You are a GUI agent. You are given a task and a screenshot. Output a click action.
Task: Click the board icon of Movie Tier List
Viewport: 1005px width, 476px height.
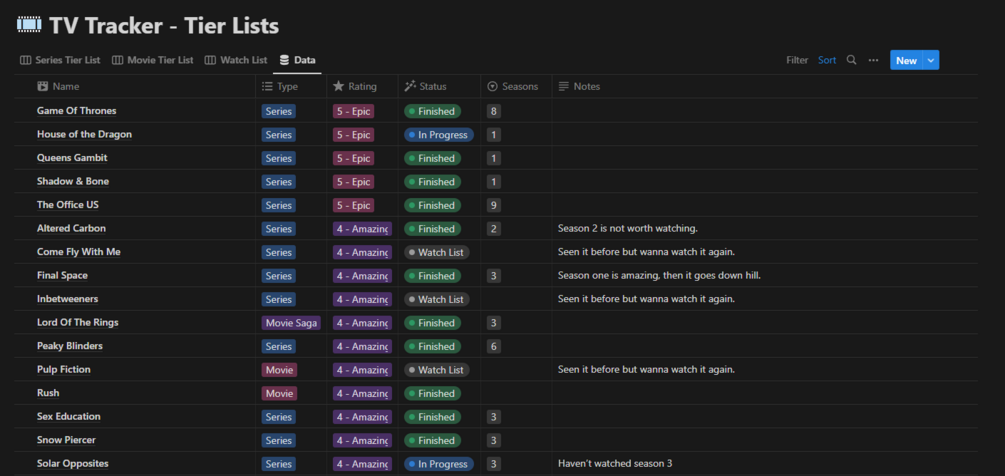click(117, 60)
